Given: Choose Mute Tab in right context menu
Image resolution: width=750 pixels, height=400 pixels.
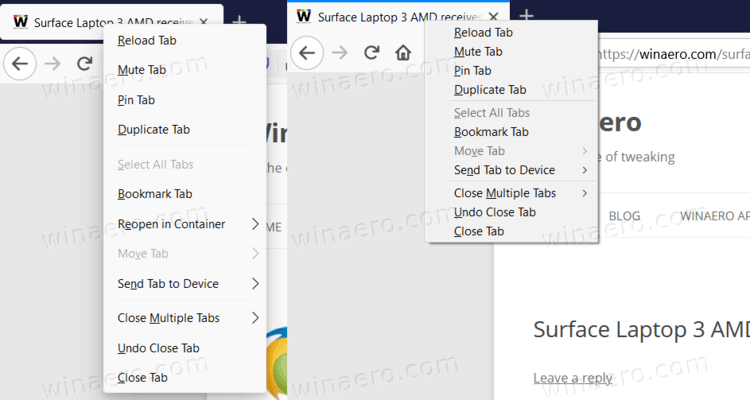Looking at the screenshot, I should pos(511,52).
